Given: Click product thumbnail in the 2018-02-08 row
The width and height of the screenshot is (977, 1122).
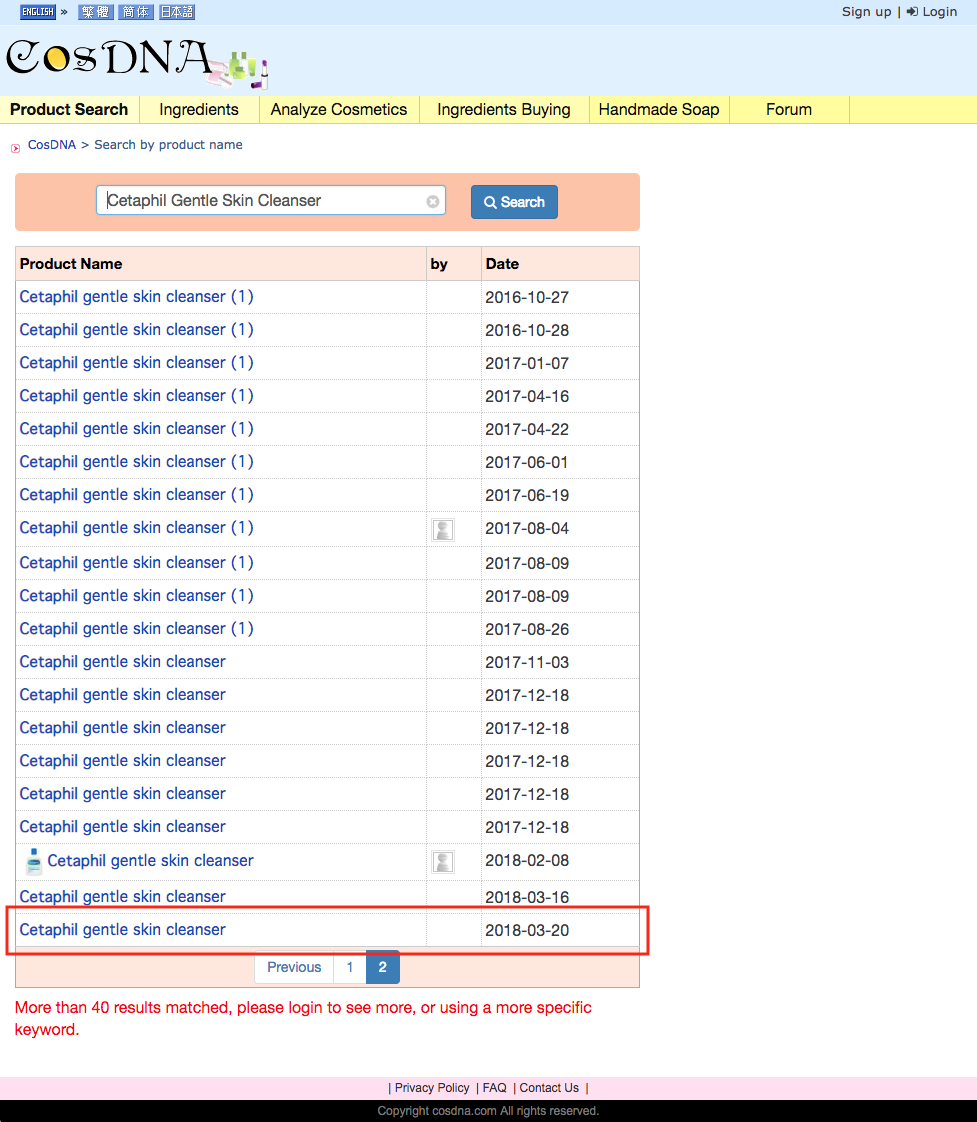Looking at the screenshot, I should (x=33, y=862).
